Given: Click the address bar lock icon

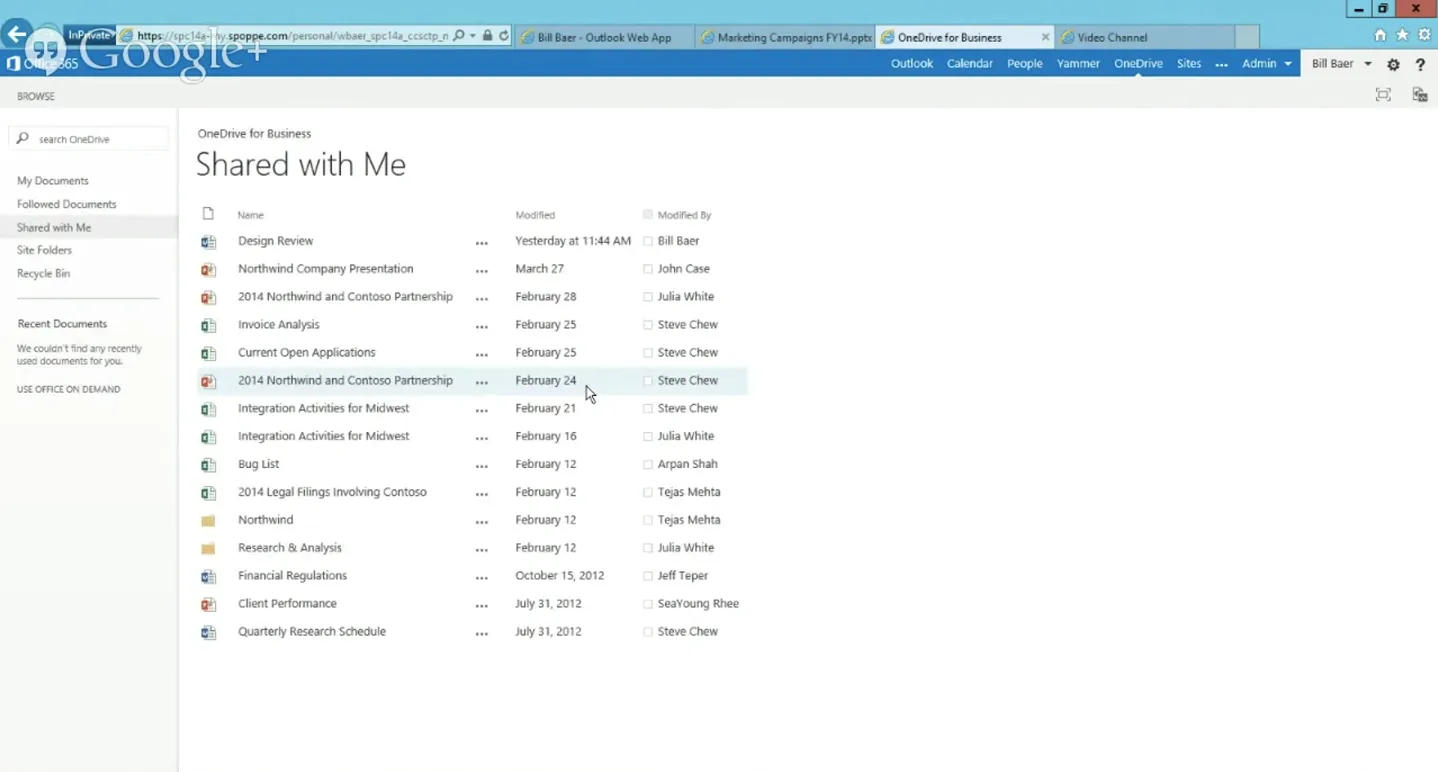Looking at the screenshot, I should click(x=487, y=36).
